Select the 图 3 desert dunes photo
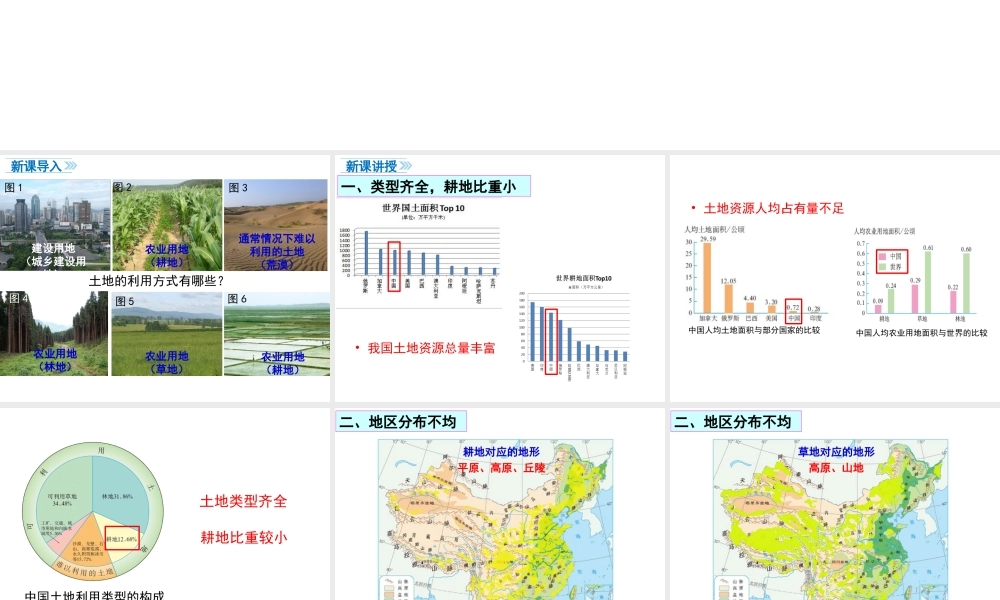 (276, 224)
